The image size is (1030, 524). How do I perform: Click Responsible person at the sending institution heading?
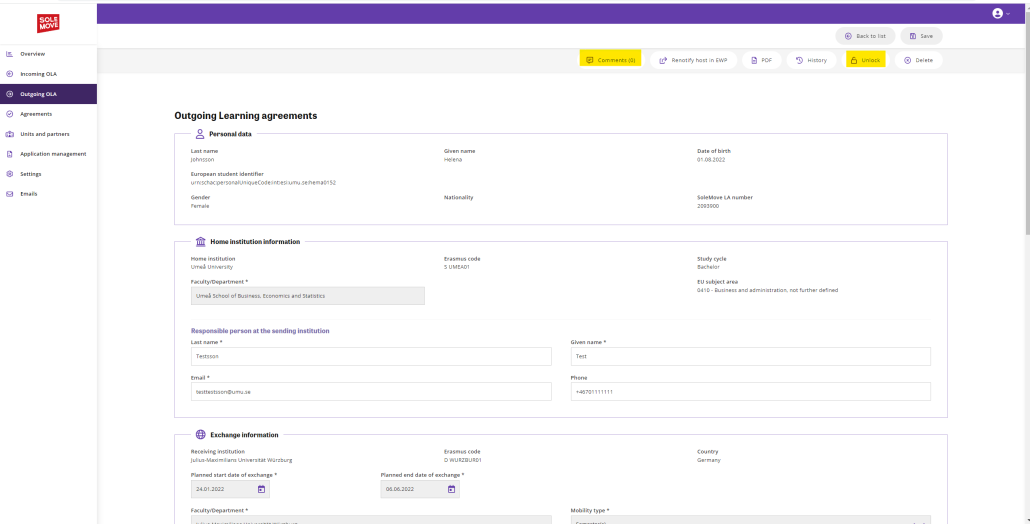pyautogui.click(x=260, y=331)
